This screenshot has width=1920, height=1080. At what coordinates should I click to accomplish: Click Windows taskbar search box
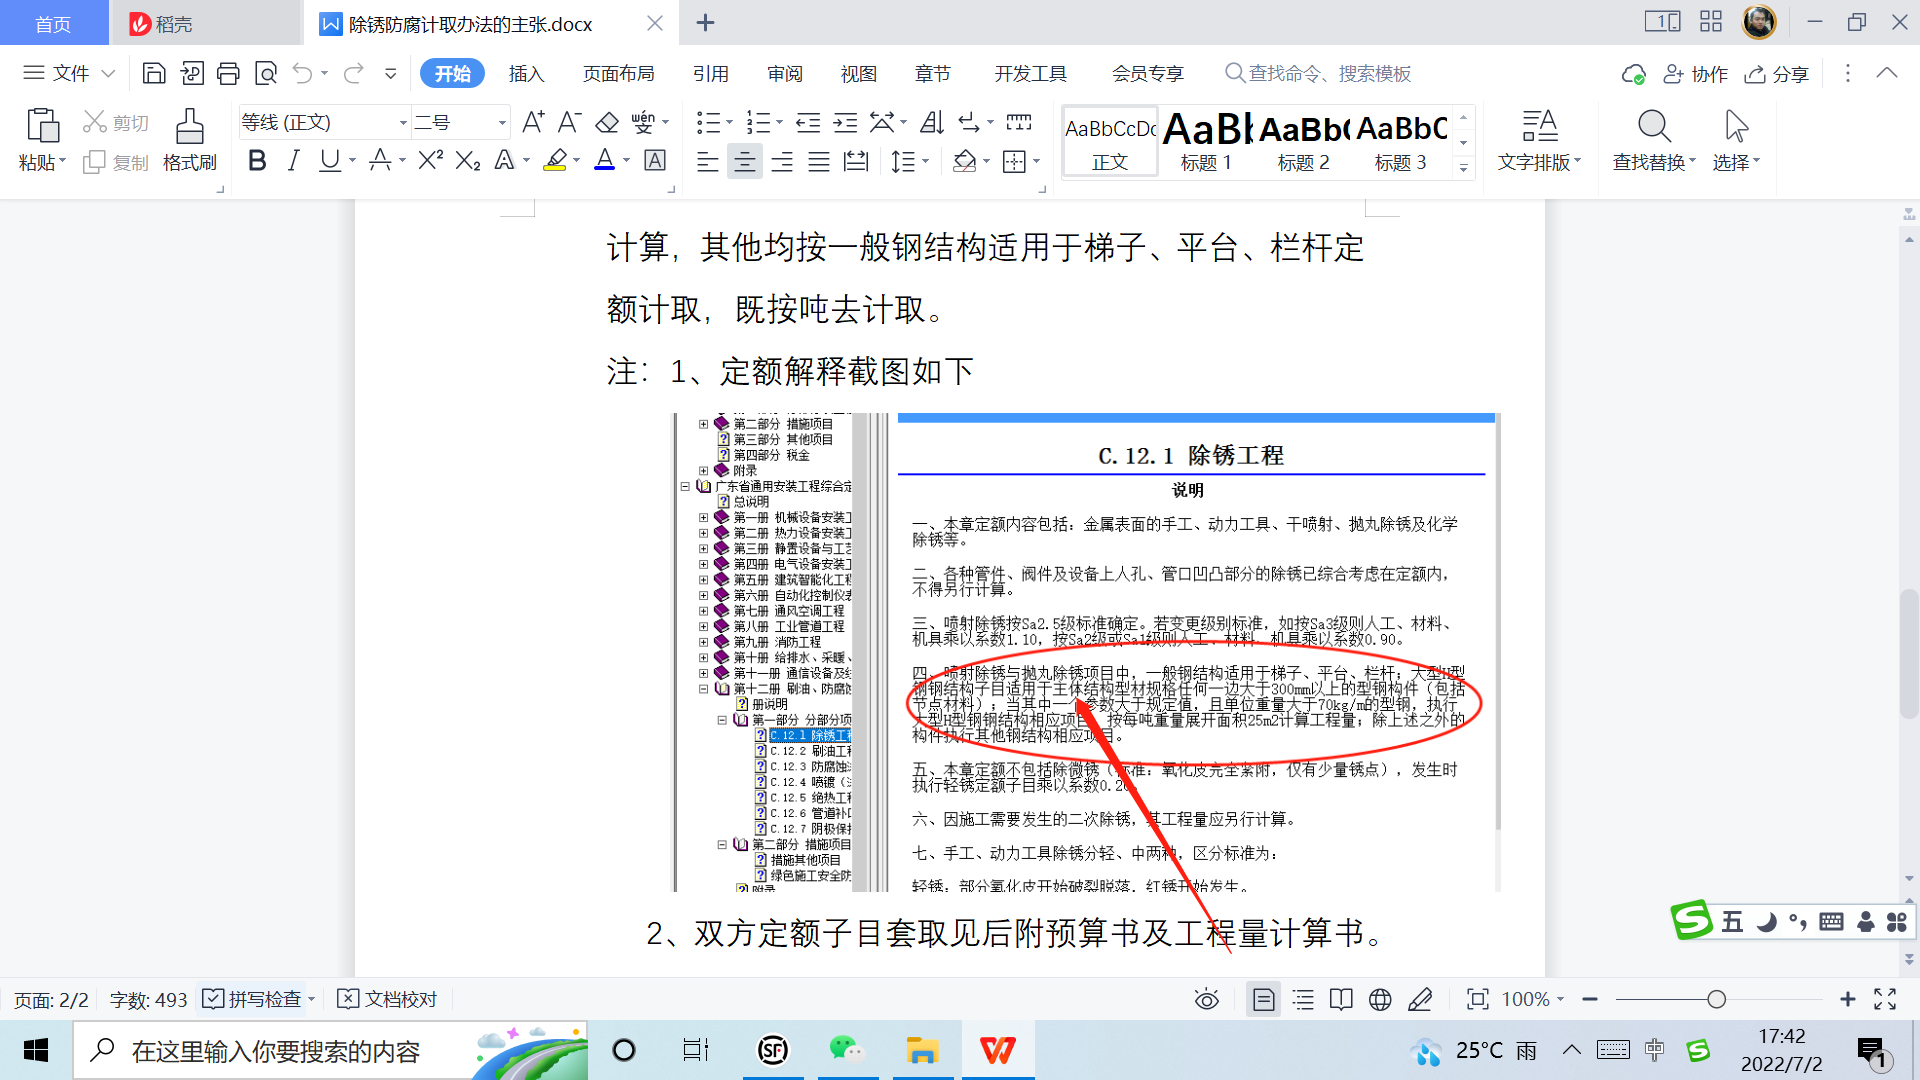pyautogui.click(x=330, y=1050)
